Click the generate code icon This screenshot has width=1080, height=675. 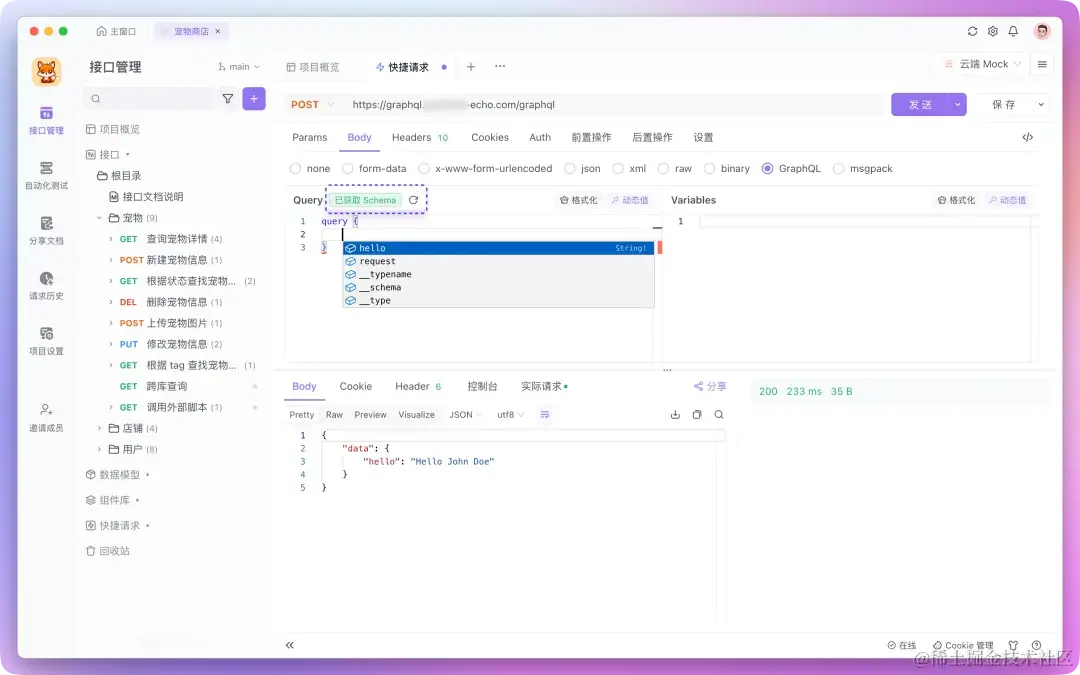tap(1028, 137)
